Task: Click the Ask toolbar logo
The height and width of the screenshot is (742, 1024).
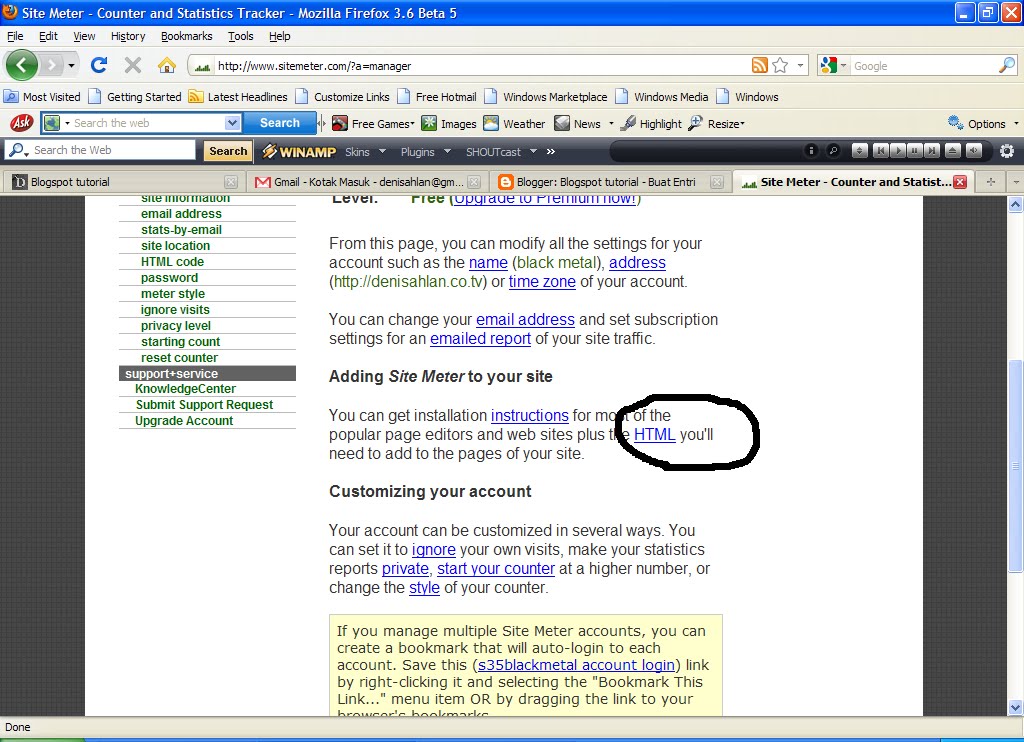Action: point(22,123)
